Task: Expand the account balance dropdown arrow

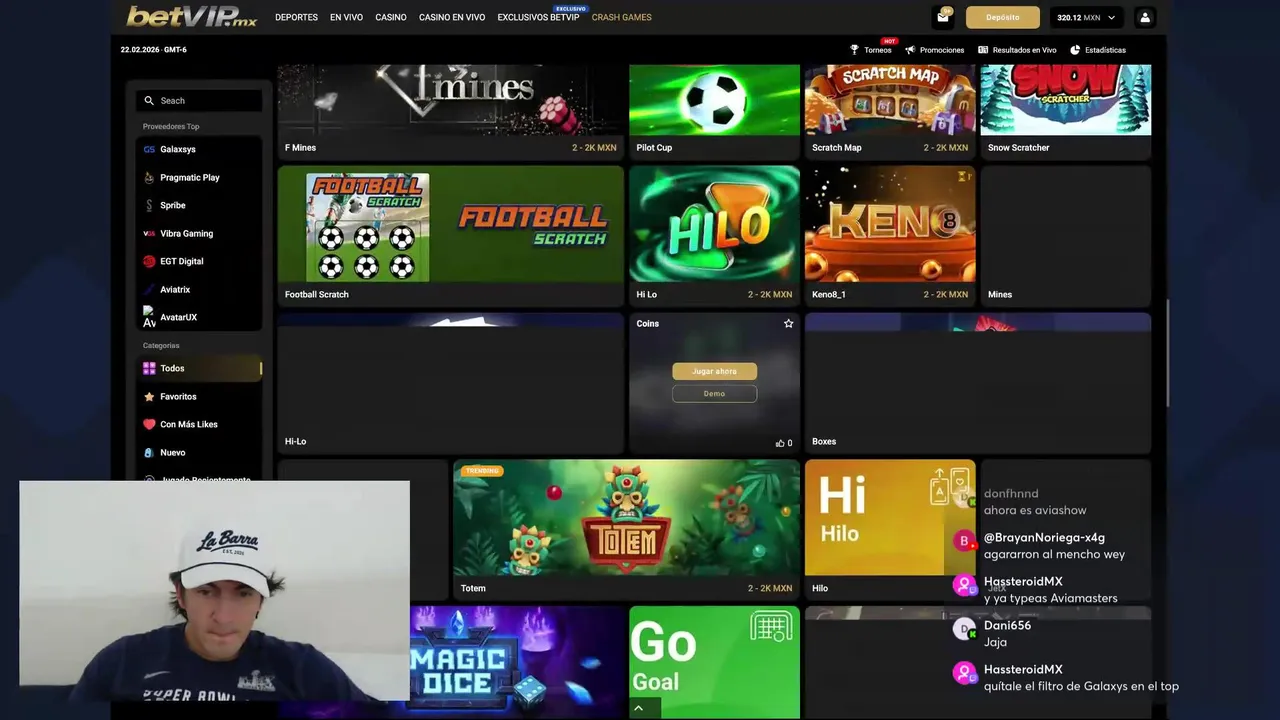Action: point(1111,17)
